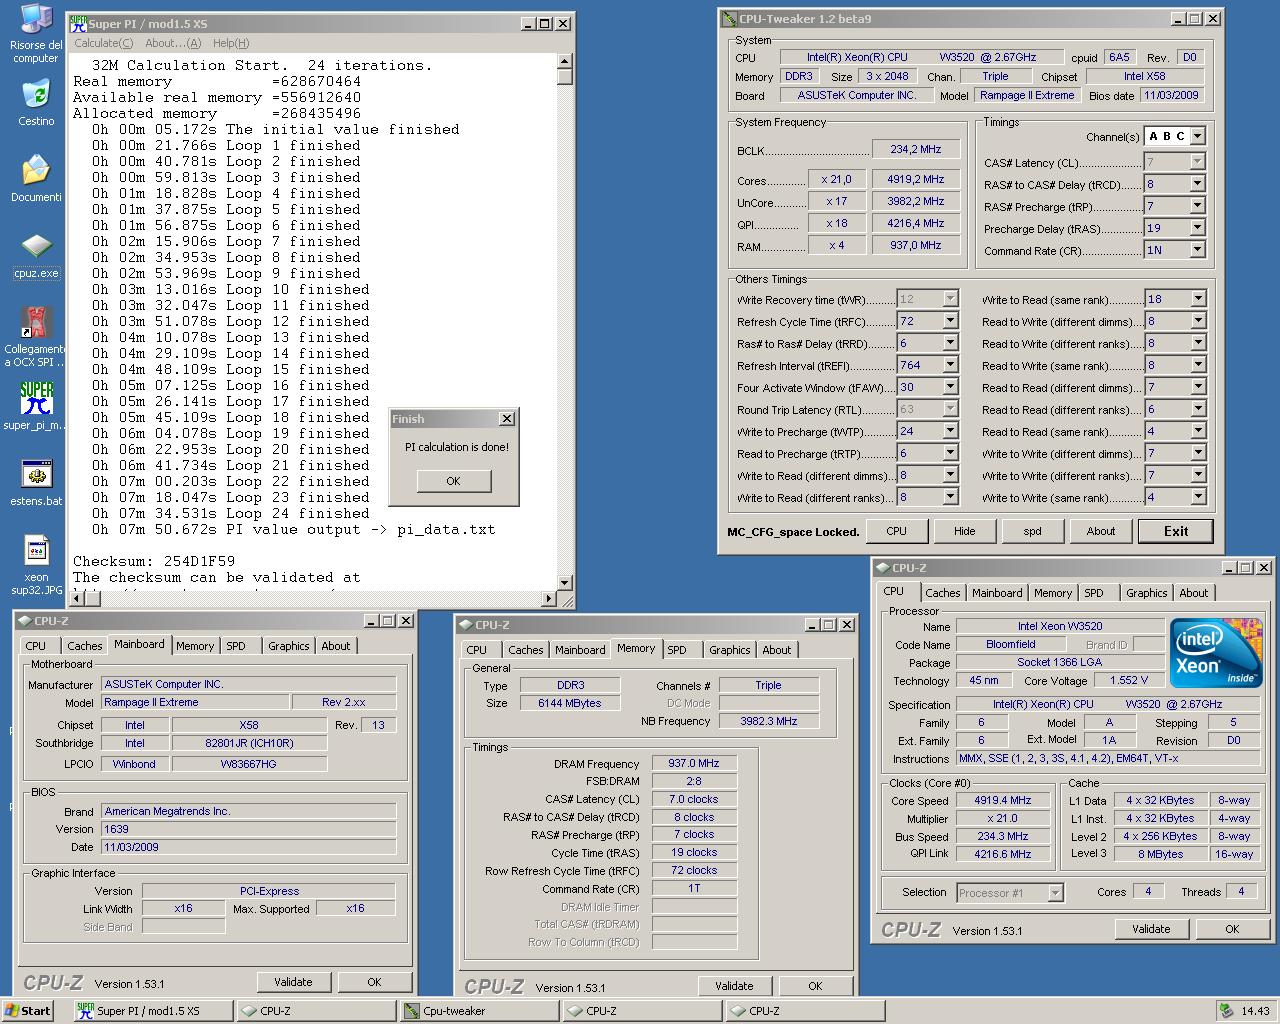Click the BCLK 234,2 MHz field

click(916, 149)
